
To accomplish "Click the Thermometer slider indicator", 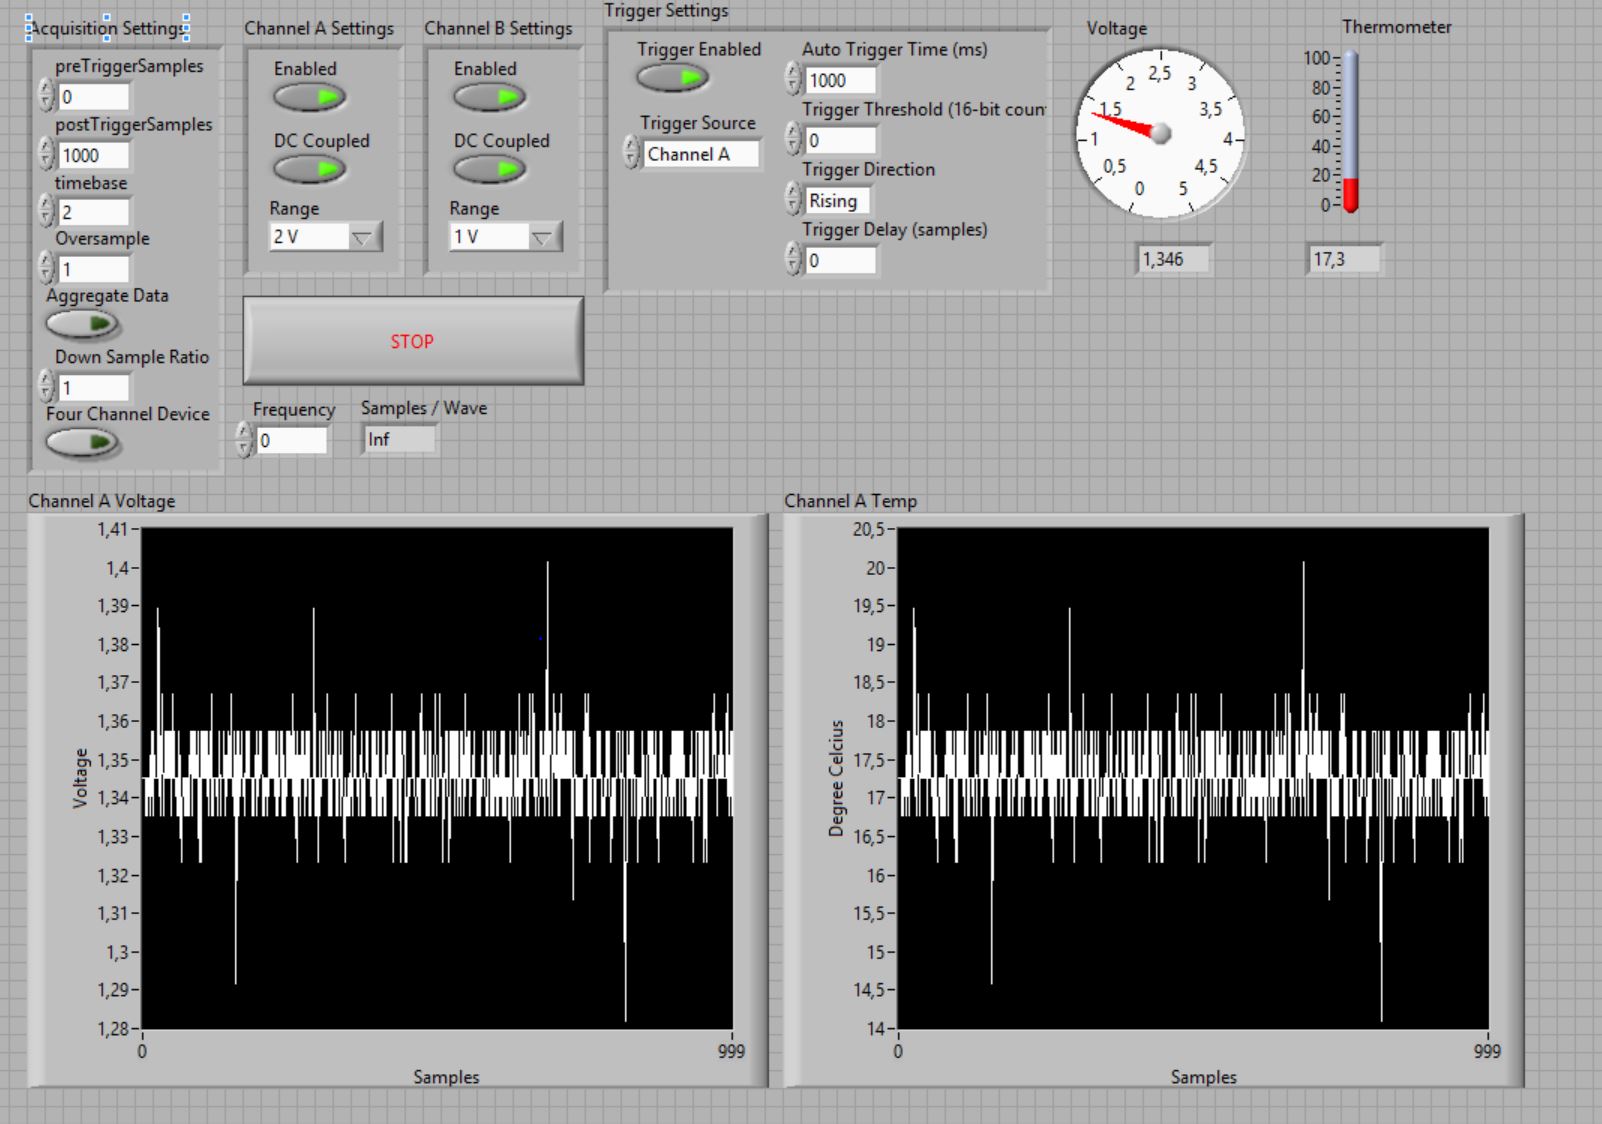I will tap(1350, 190).
